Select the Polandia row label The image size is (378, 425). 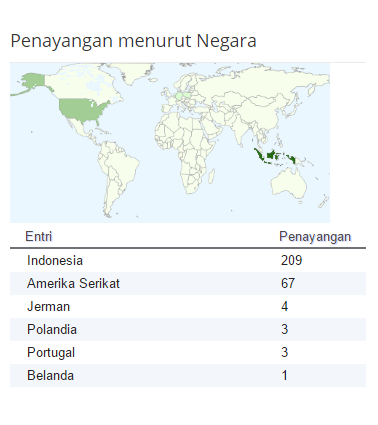coord(52,329)
